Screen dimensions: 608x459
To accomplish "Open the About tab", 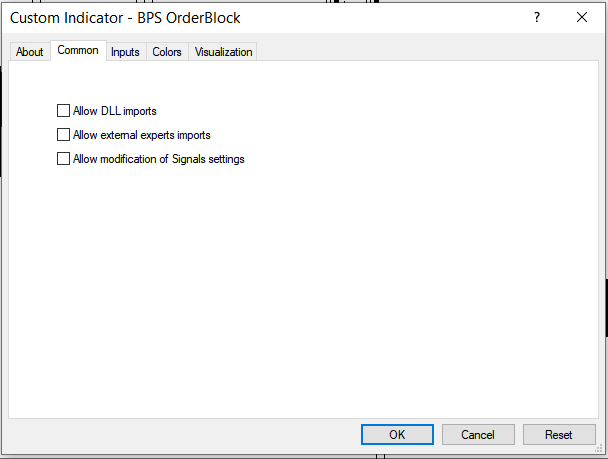I will [x=30, y=52].
